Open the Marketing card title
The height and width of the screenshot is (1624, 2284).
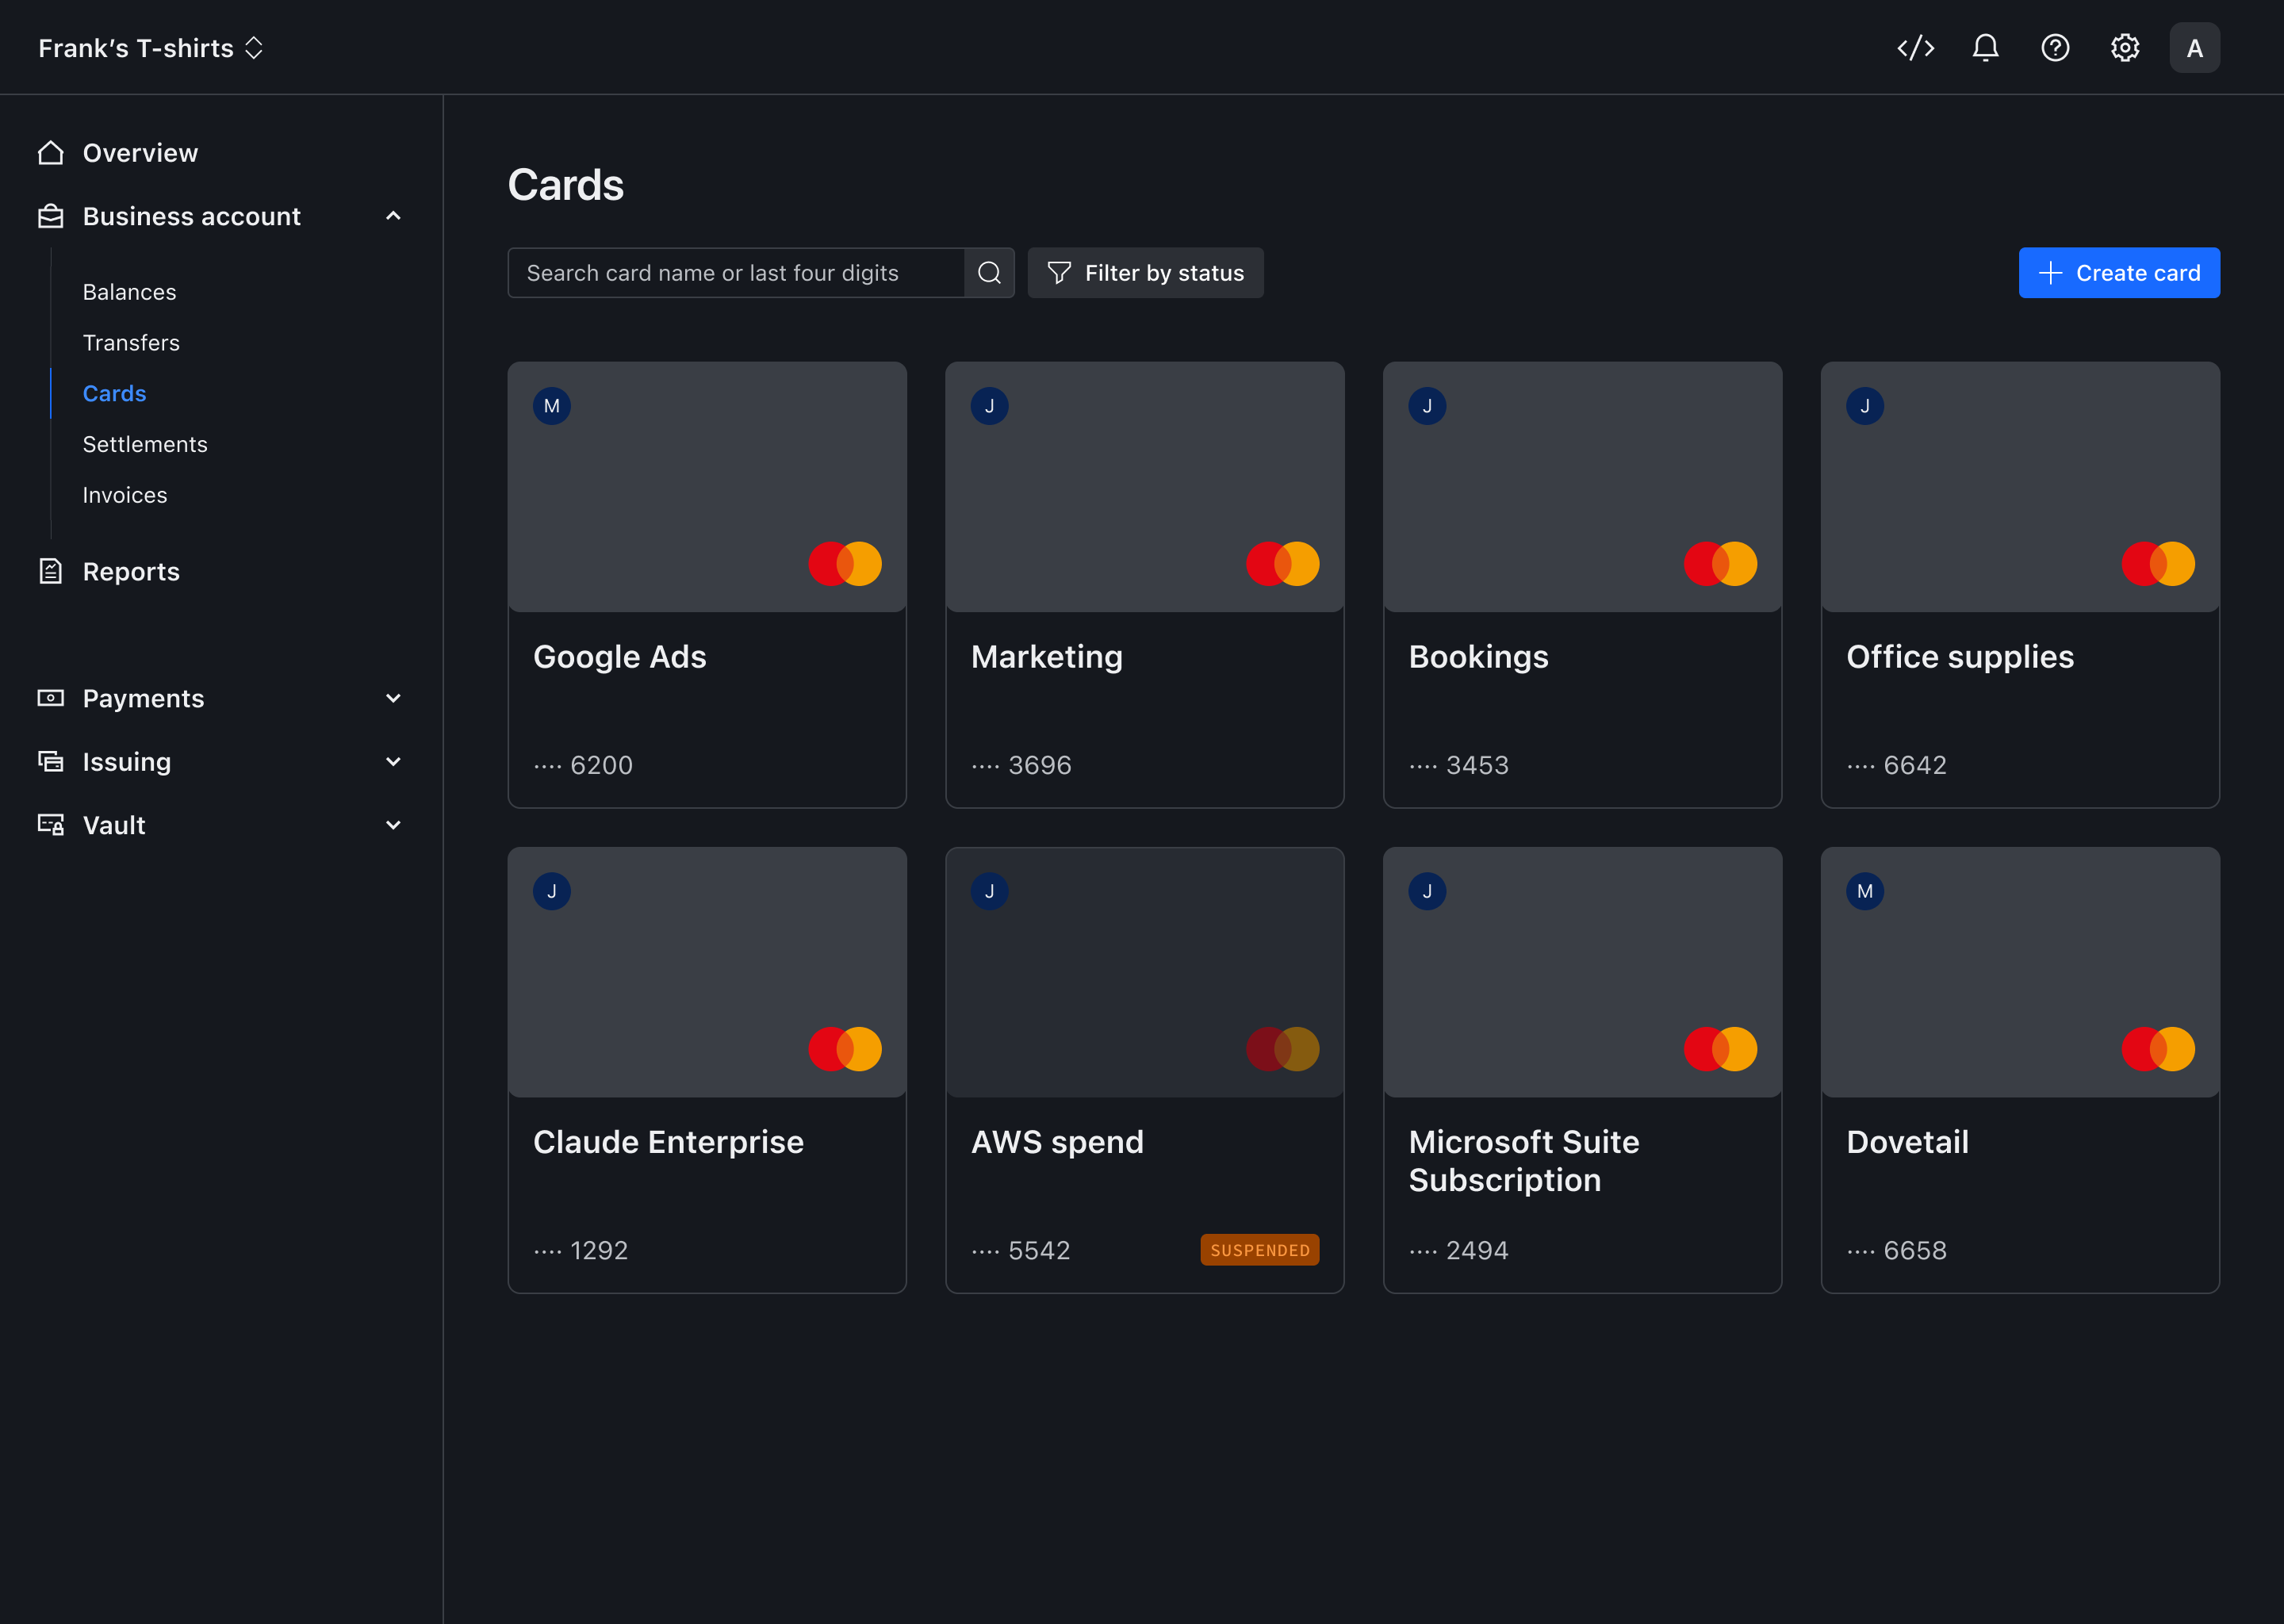click(x=1046, y=657)
